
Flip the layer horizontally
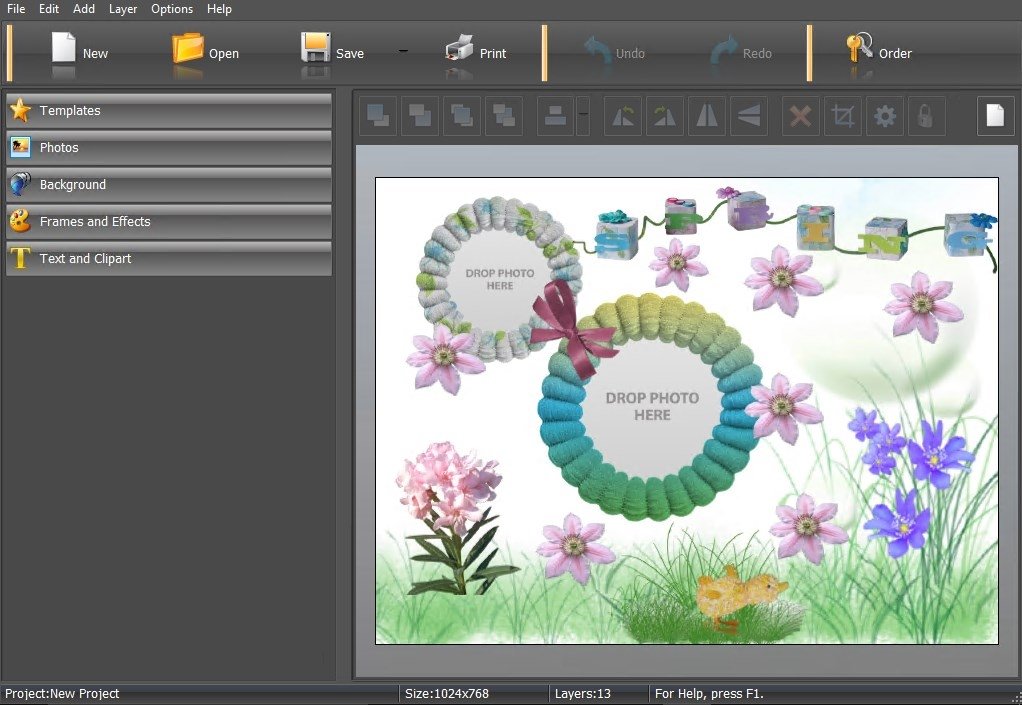click(x=707, y=116)
